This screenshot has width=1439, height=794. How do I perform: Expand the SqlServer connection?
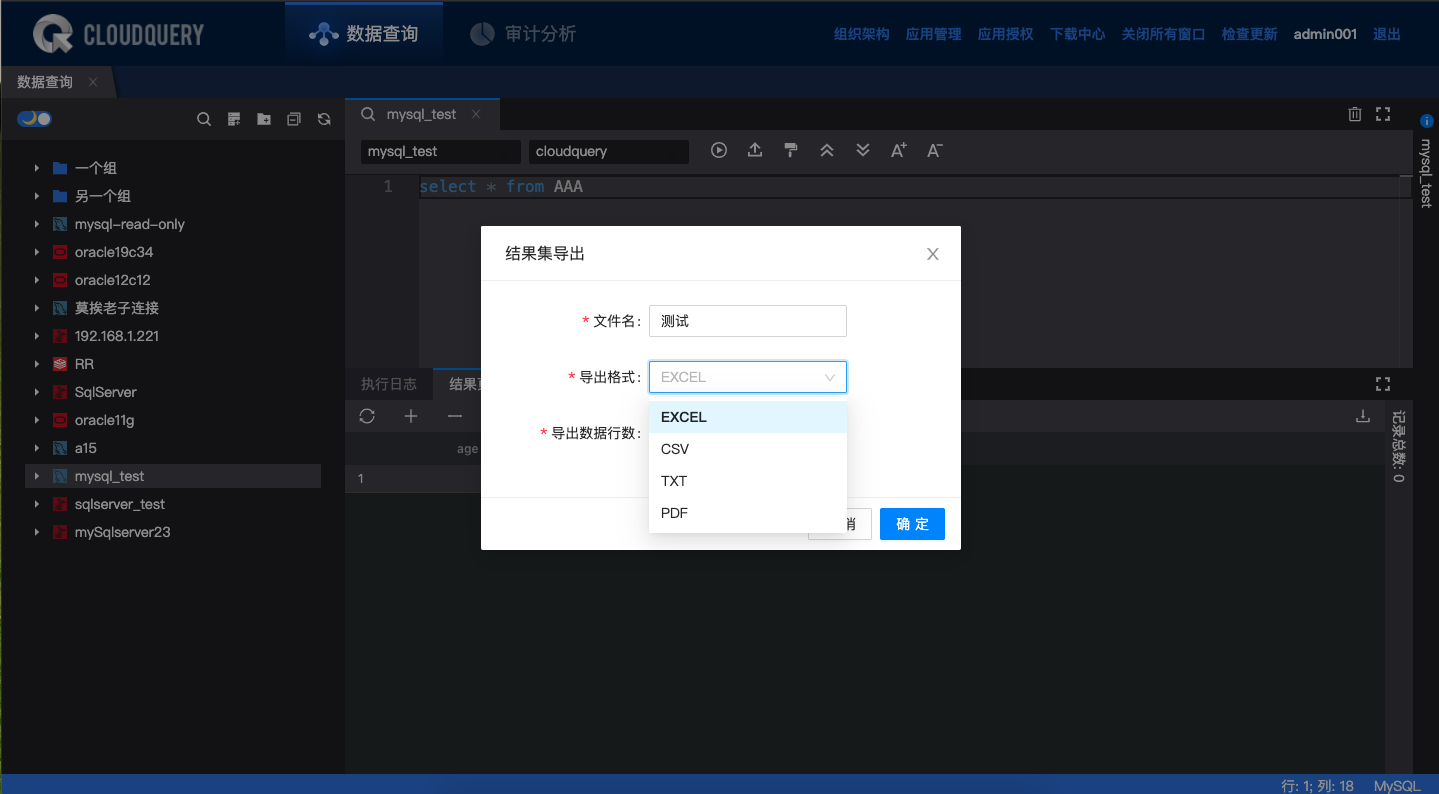[37, 392]
